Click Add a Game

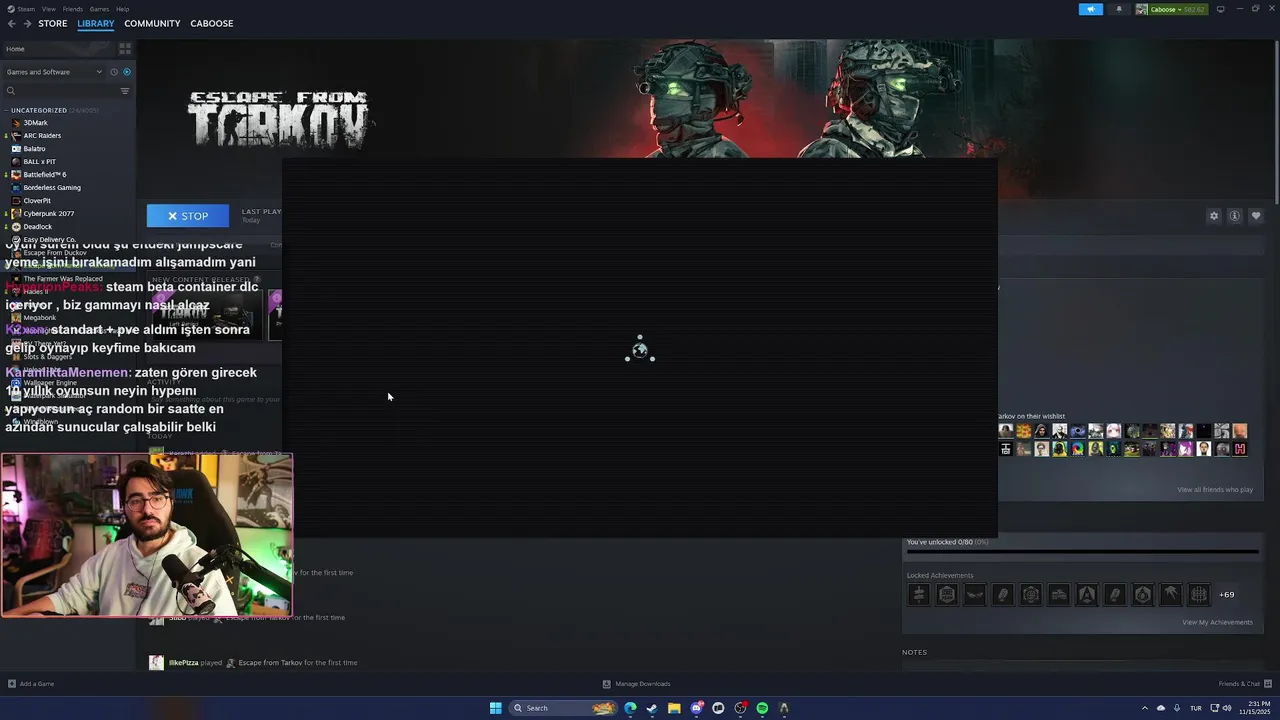tap(31, 684)
